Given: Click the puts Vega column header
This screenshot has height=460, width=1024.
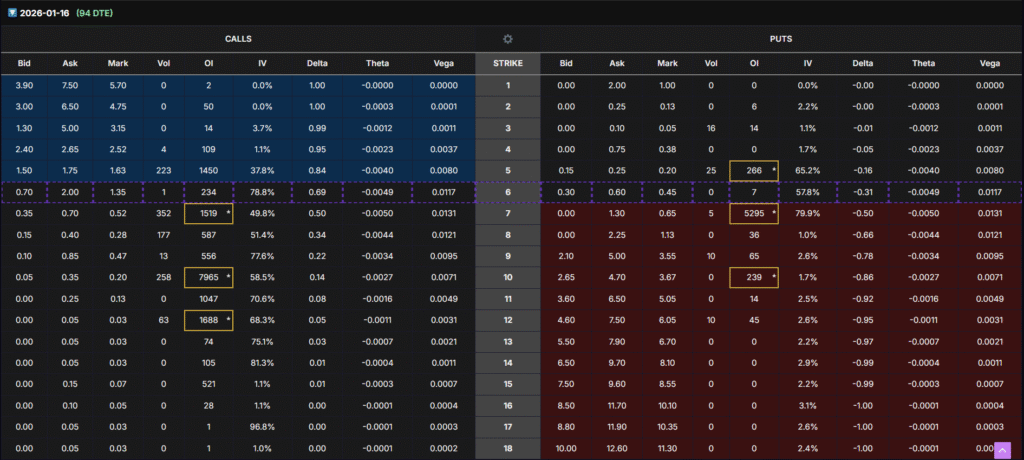Looking at the screenshot, I should 988,64.
